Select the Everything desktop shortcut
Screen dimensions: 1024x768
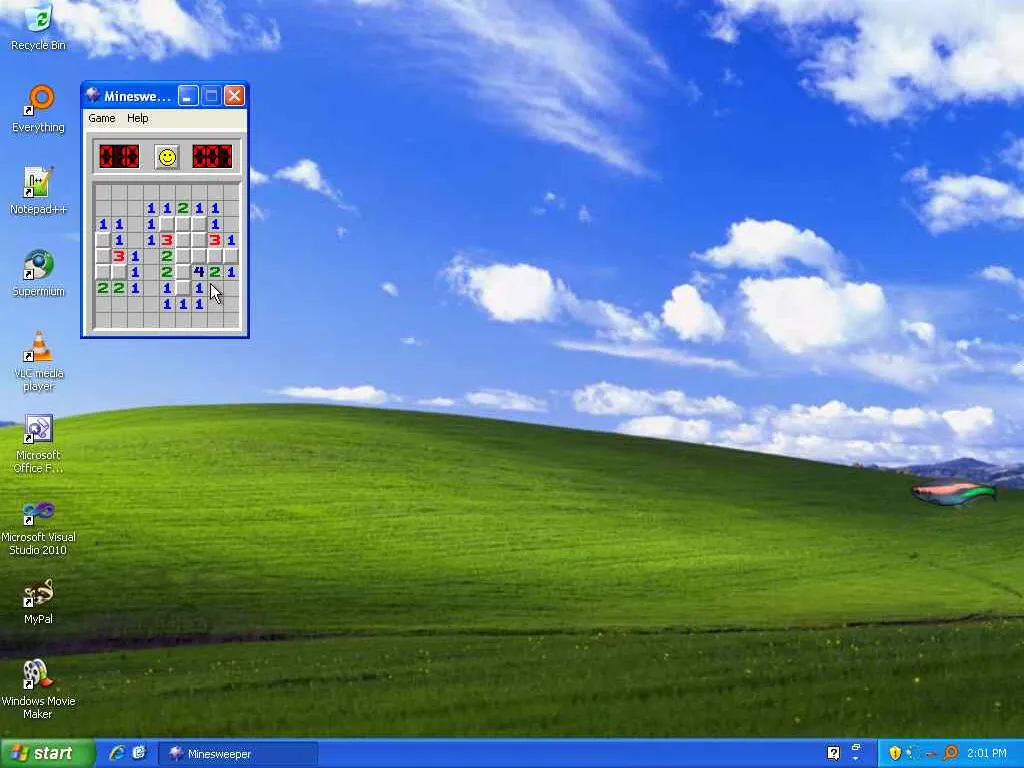tap(39, 109)
